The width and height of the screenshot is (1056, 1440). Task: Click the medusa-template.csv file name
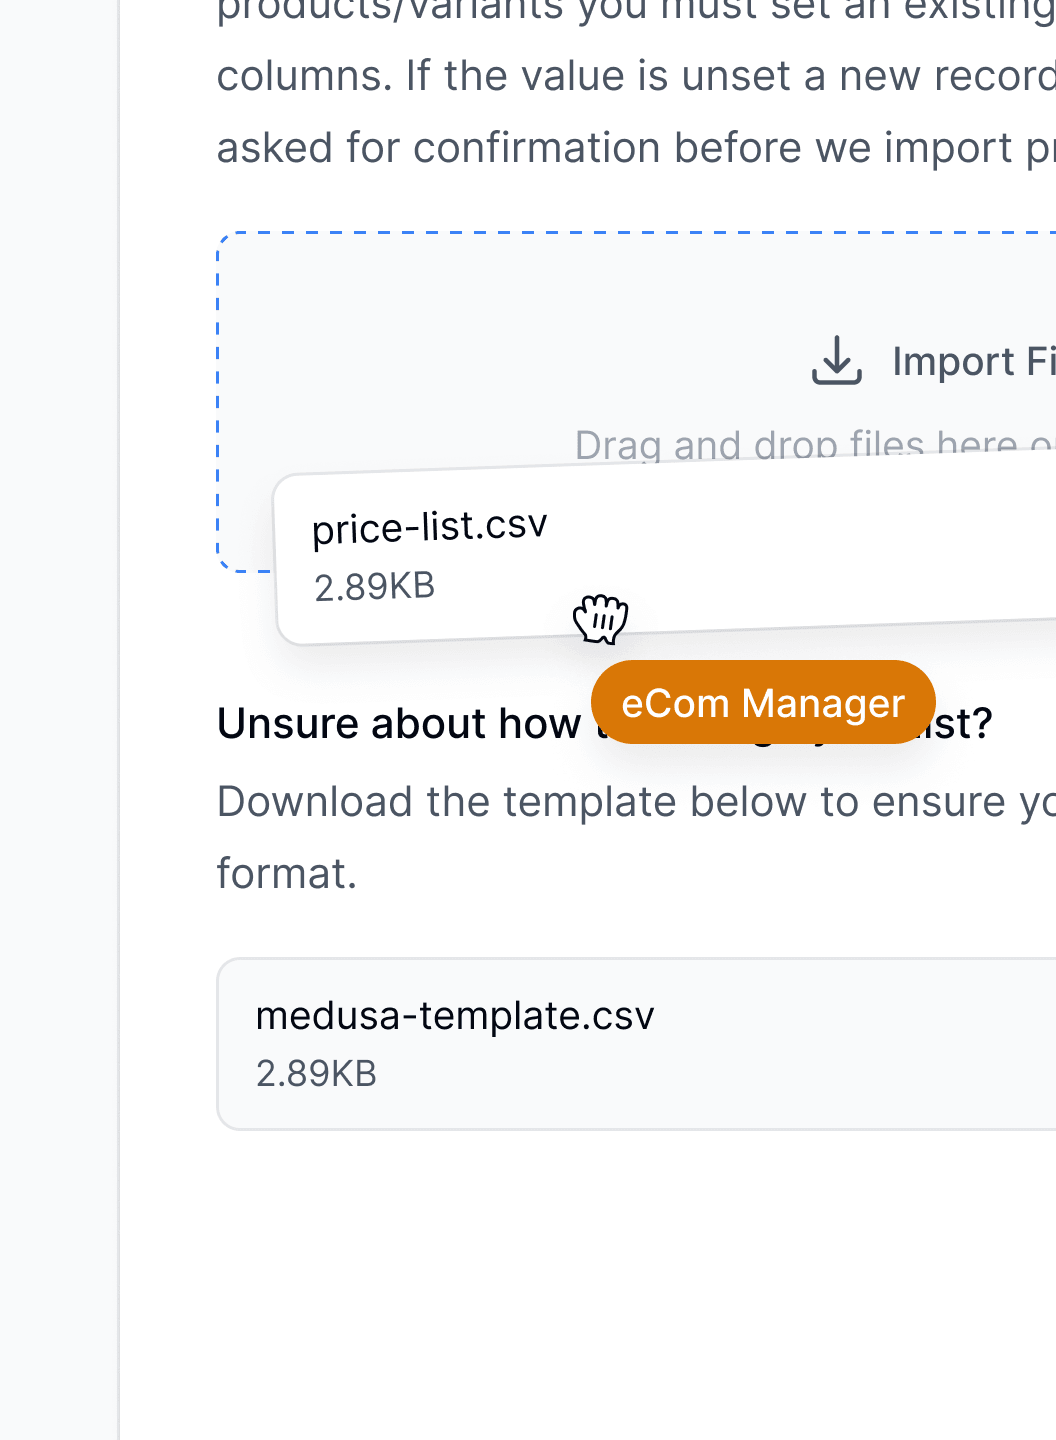coord(455,1015)
